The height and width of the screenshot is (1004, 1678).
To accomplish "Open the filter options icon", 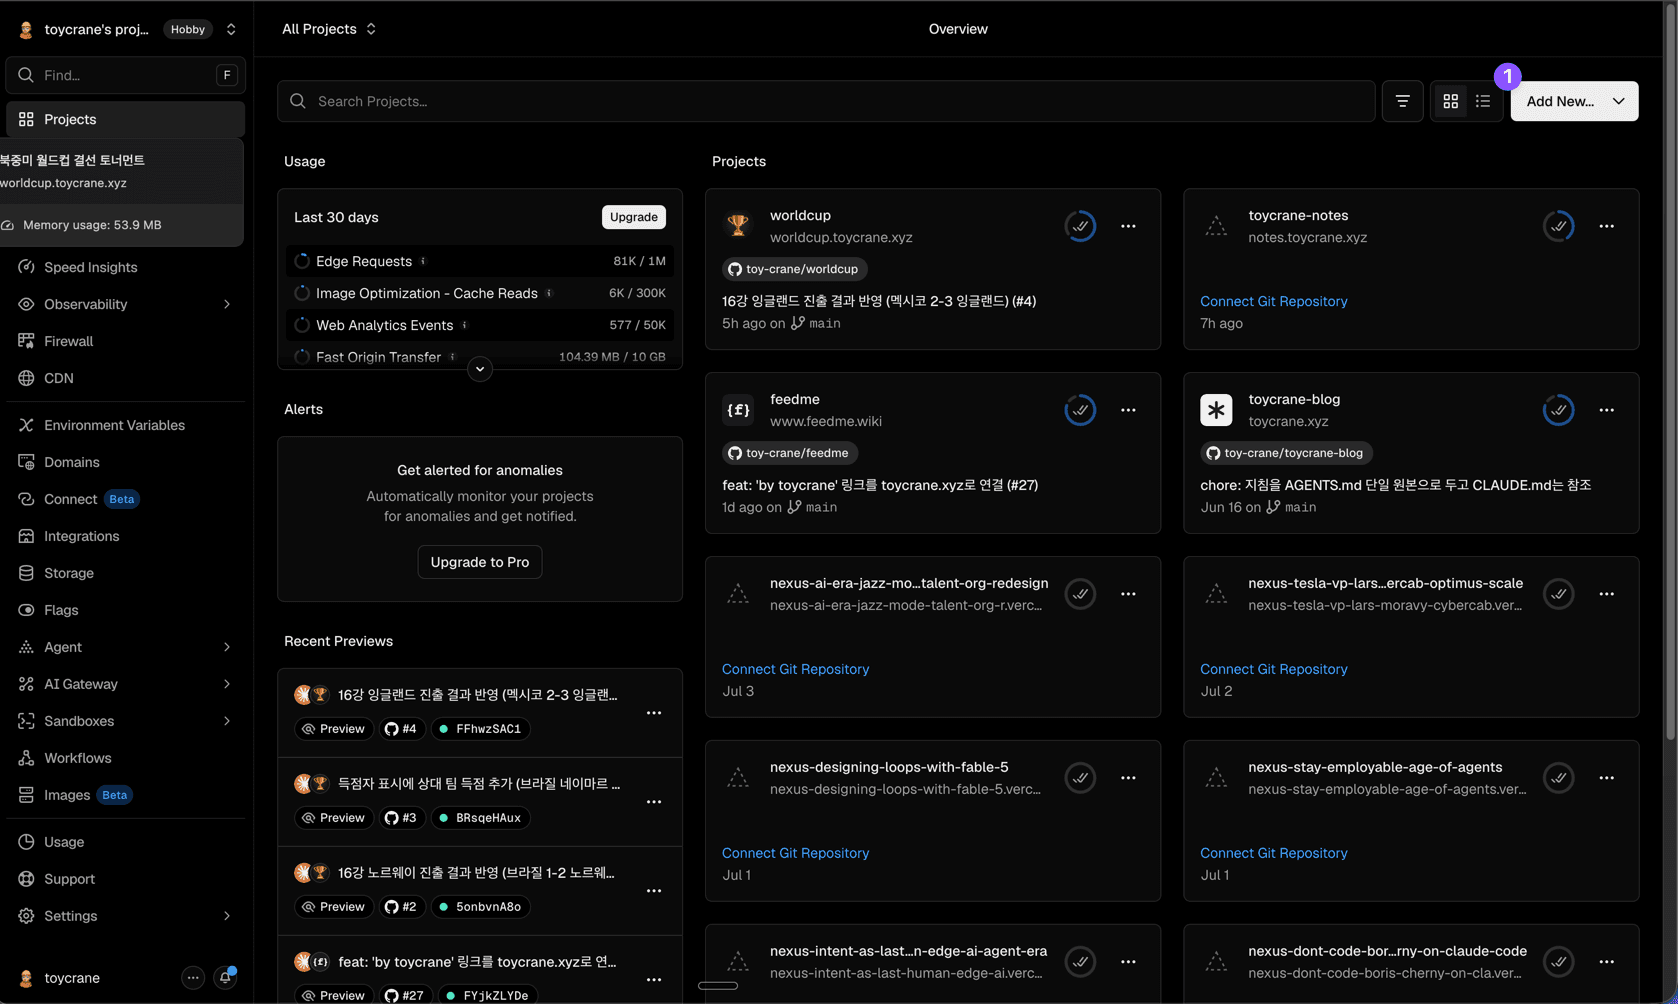I will pos(1402,101).
